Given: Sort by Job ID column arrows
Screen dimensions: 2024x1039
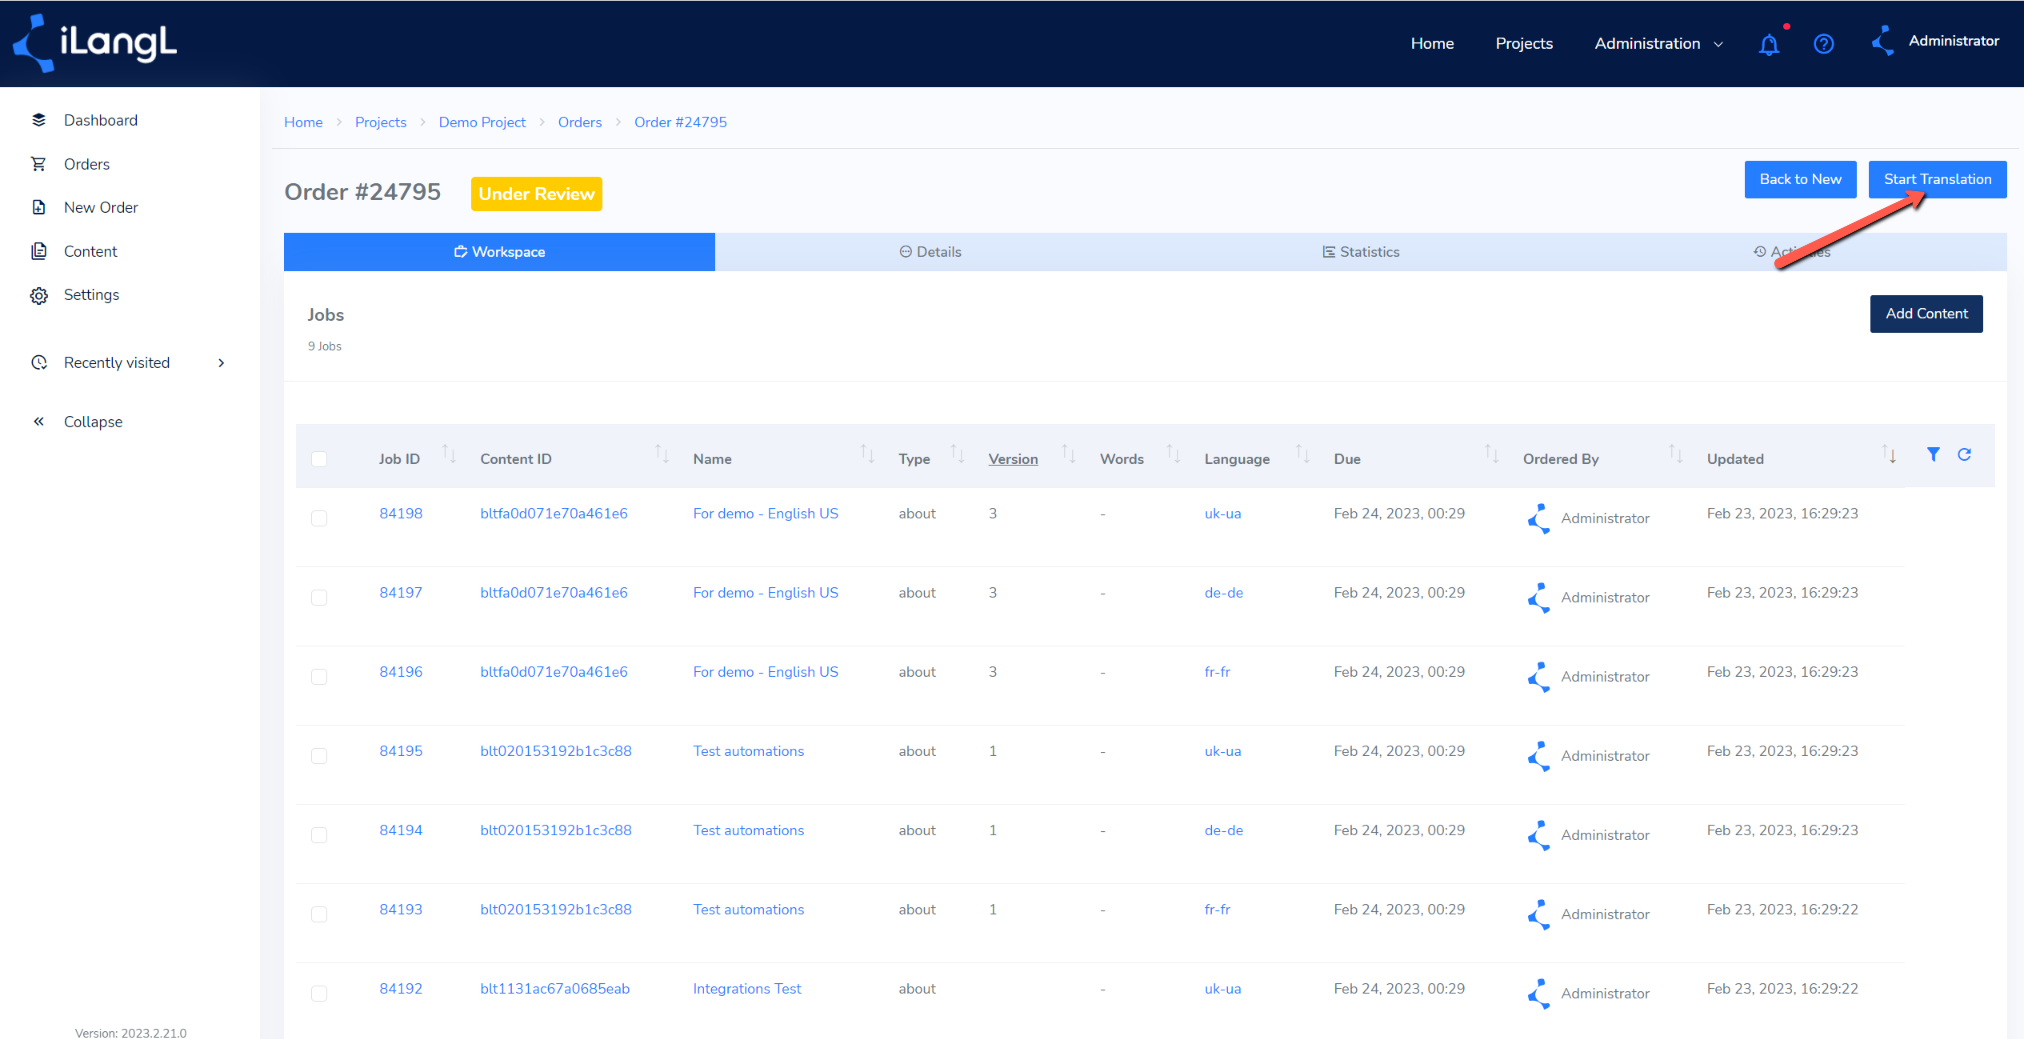Looking at the screenshot, I should (x=449, y=455).
